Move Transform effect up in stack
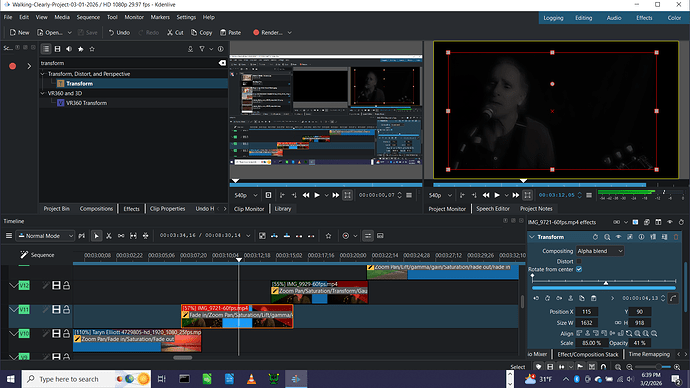690x388 pixels. point(653,237)
